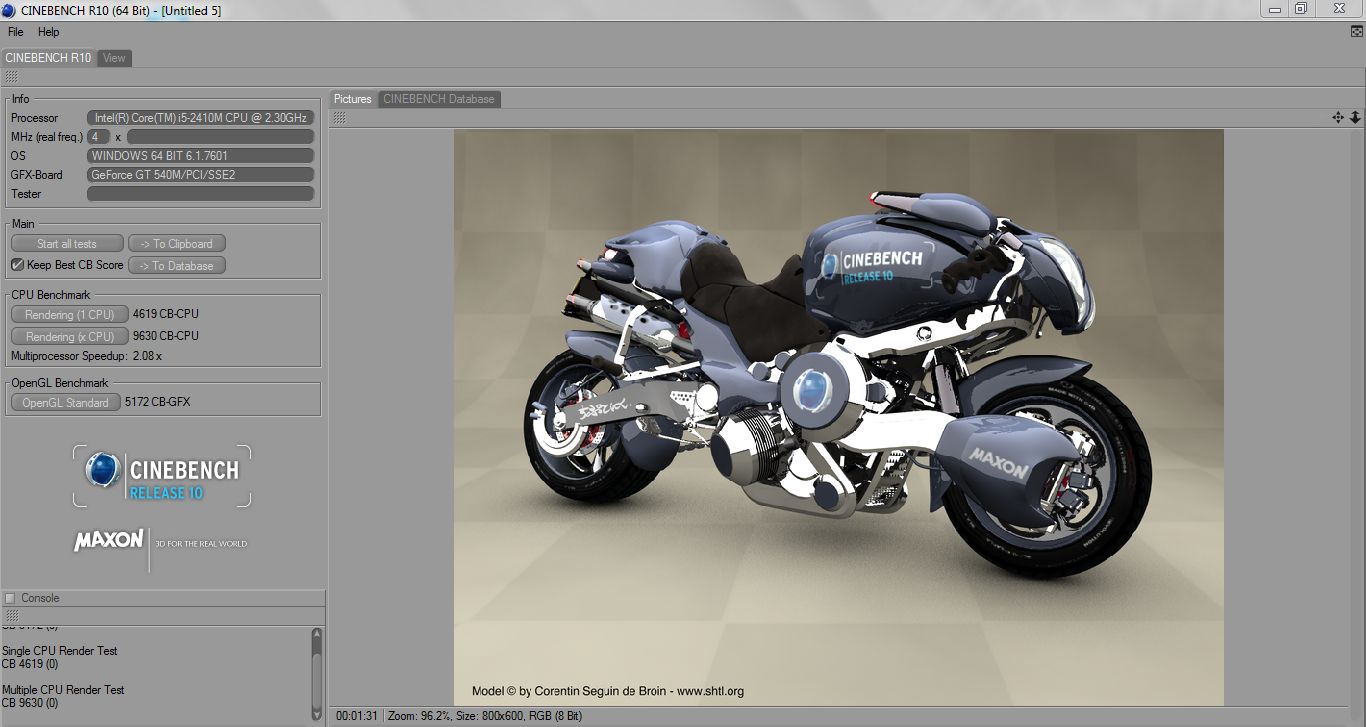Start the OpenGL Standard test
The image size is (1366, 727).
tap(66, 402)
